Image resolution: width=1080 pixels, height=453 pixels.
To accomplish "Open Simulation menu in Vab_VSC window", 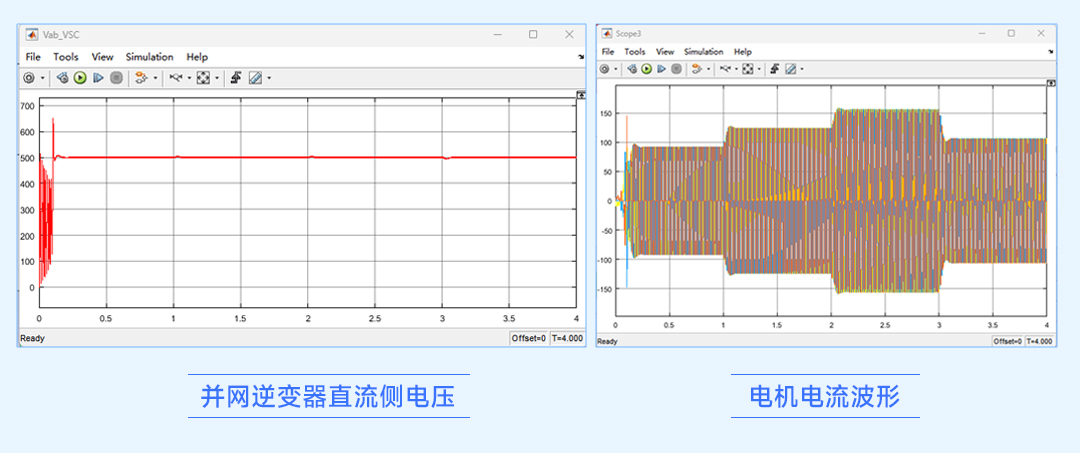I will point(149,57).
